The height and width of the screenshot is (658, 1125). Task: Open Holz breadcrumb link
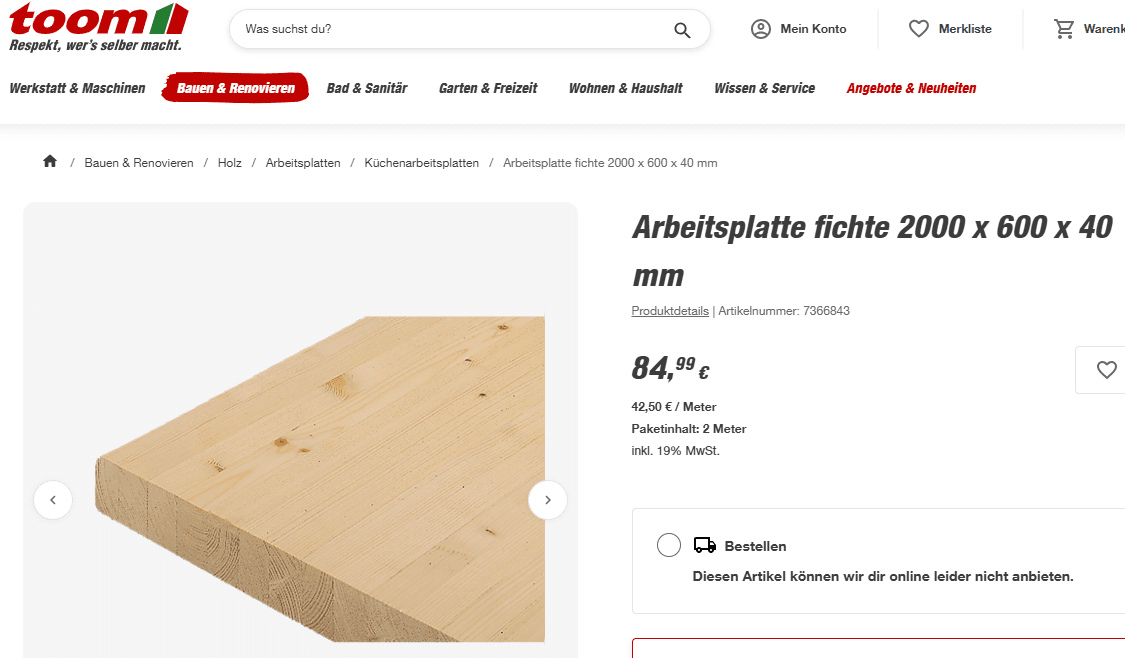coord(230,163)
